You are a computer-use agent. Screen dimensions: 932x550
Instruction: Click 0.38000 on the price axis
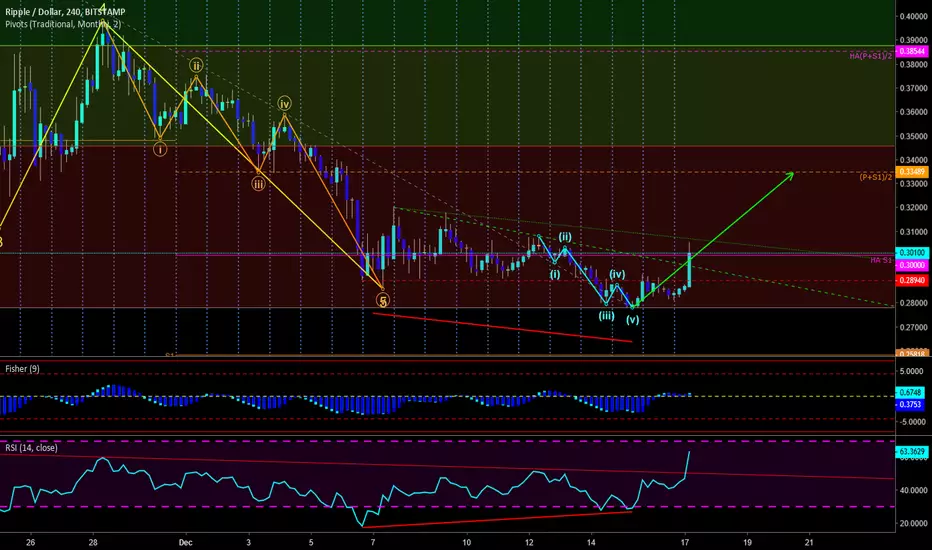pyautogui.click(x=914, y=64)
